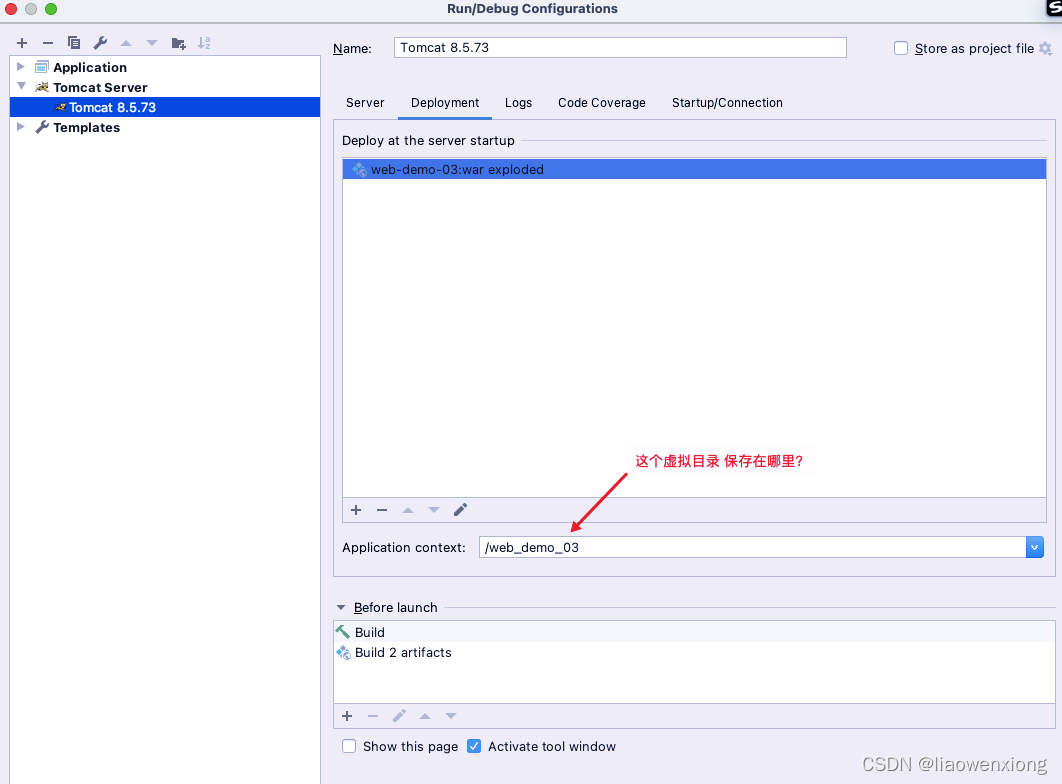This screenshot has height=784, width=1062.
Task: Click the Before launch section title
Action: point(396,607)
